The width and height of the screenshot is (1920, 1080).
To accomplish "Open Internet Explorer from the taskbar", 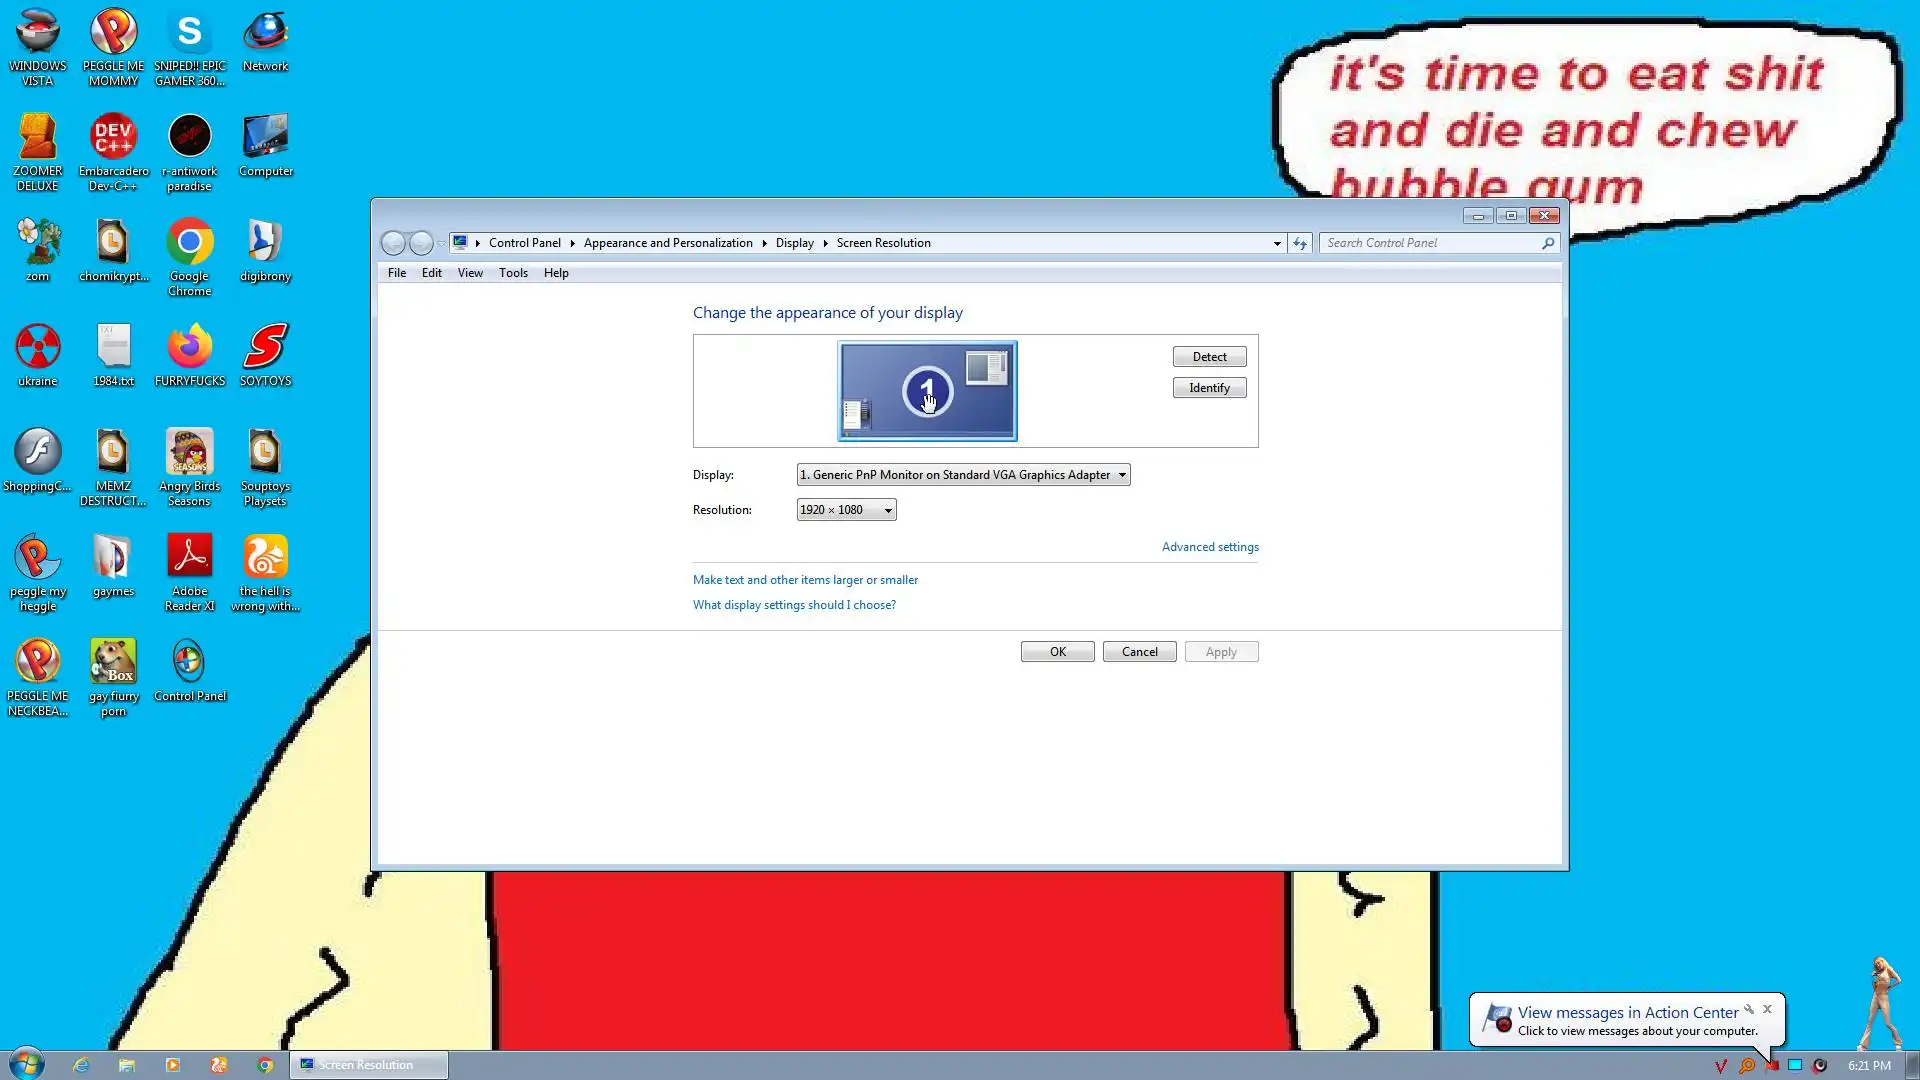I will pyautogui.click(x=81, y=1065).
